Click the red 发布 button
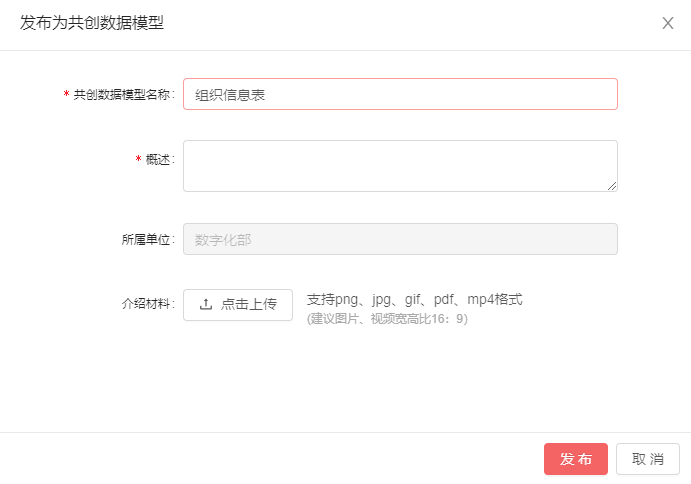The image size is (691, 484). point(575,459)
